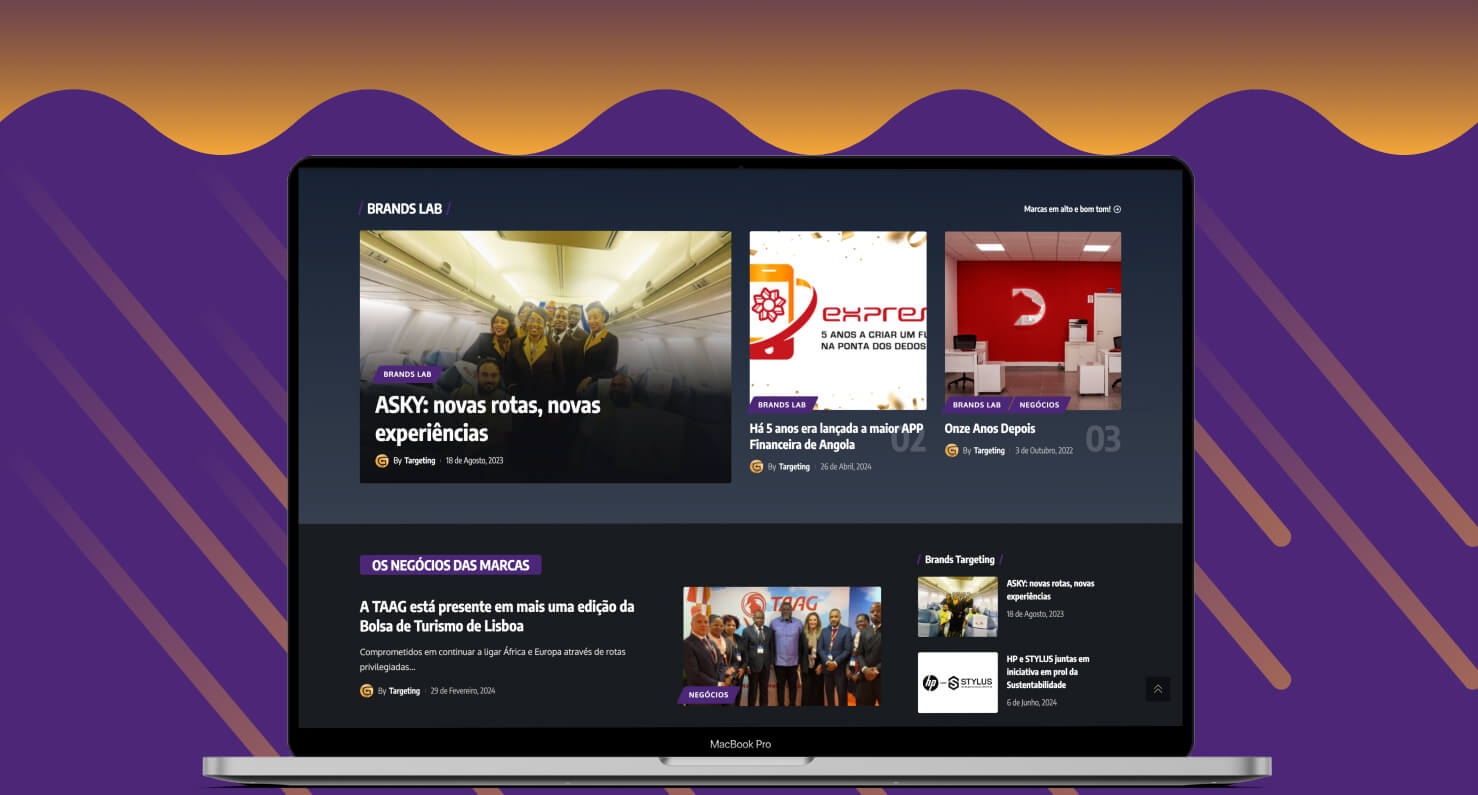
Task: Click the Targeting avatar under the TAAG article
Action: point(367,691)
